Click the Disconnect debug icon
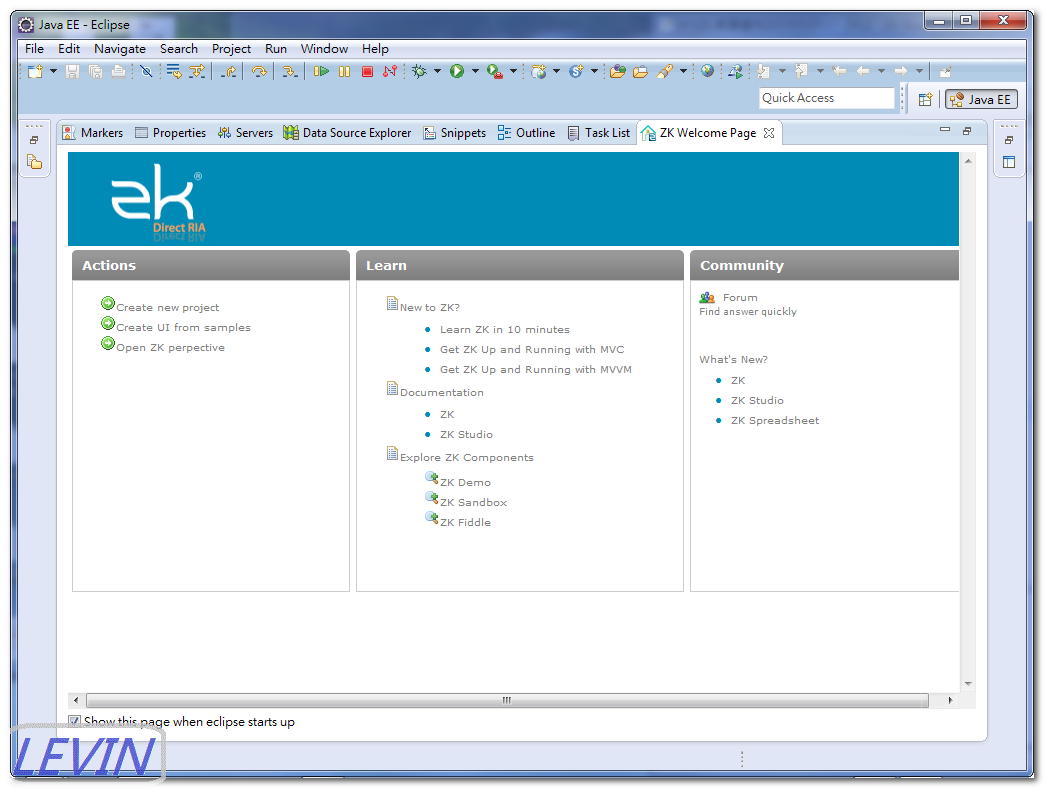The height and width of the screenshot is (789, 1045). [390, 71]
